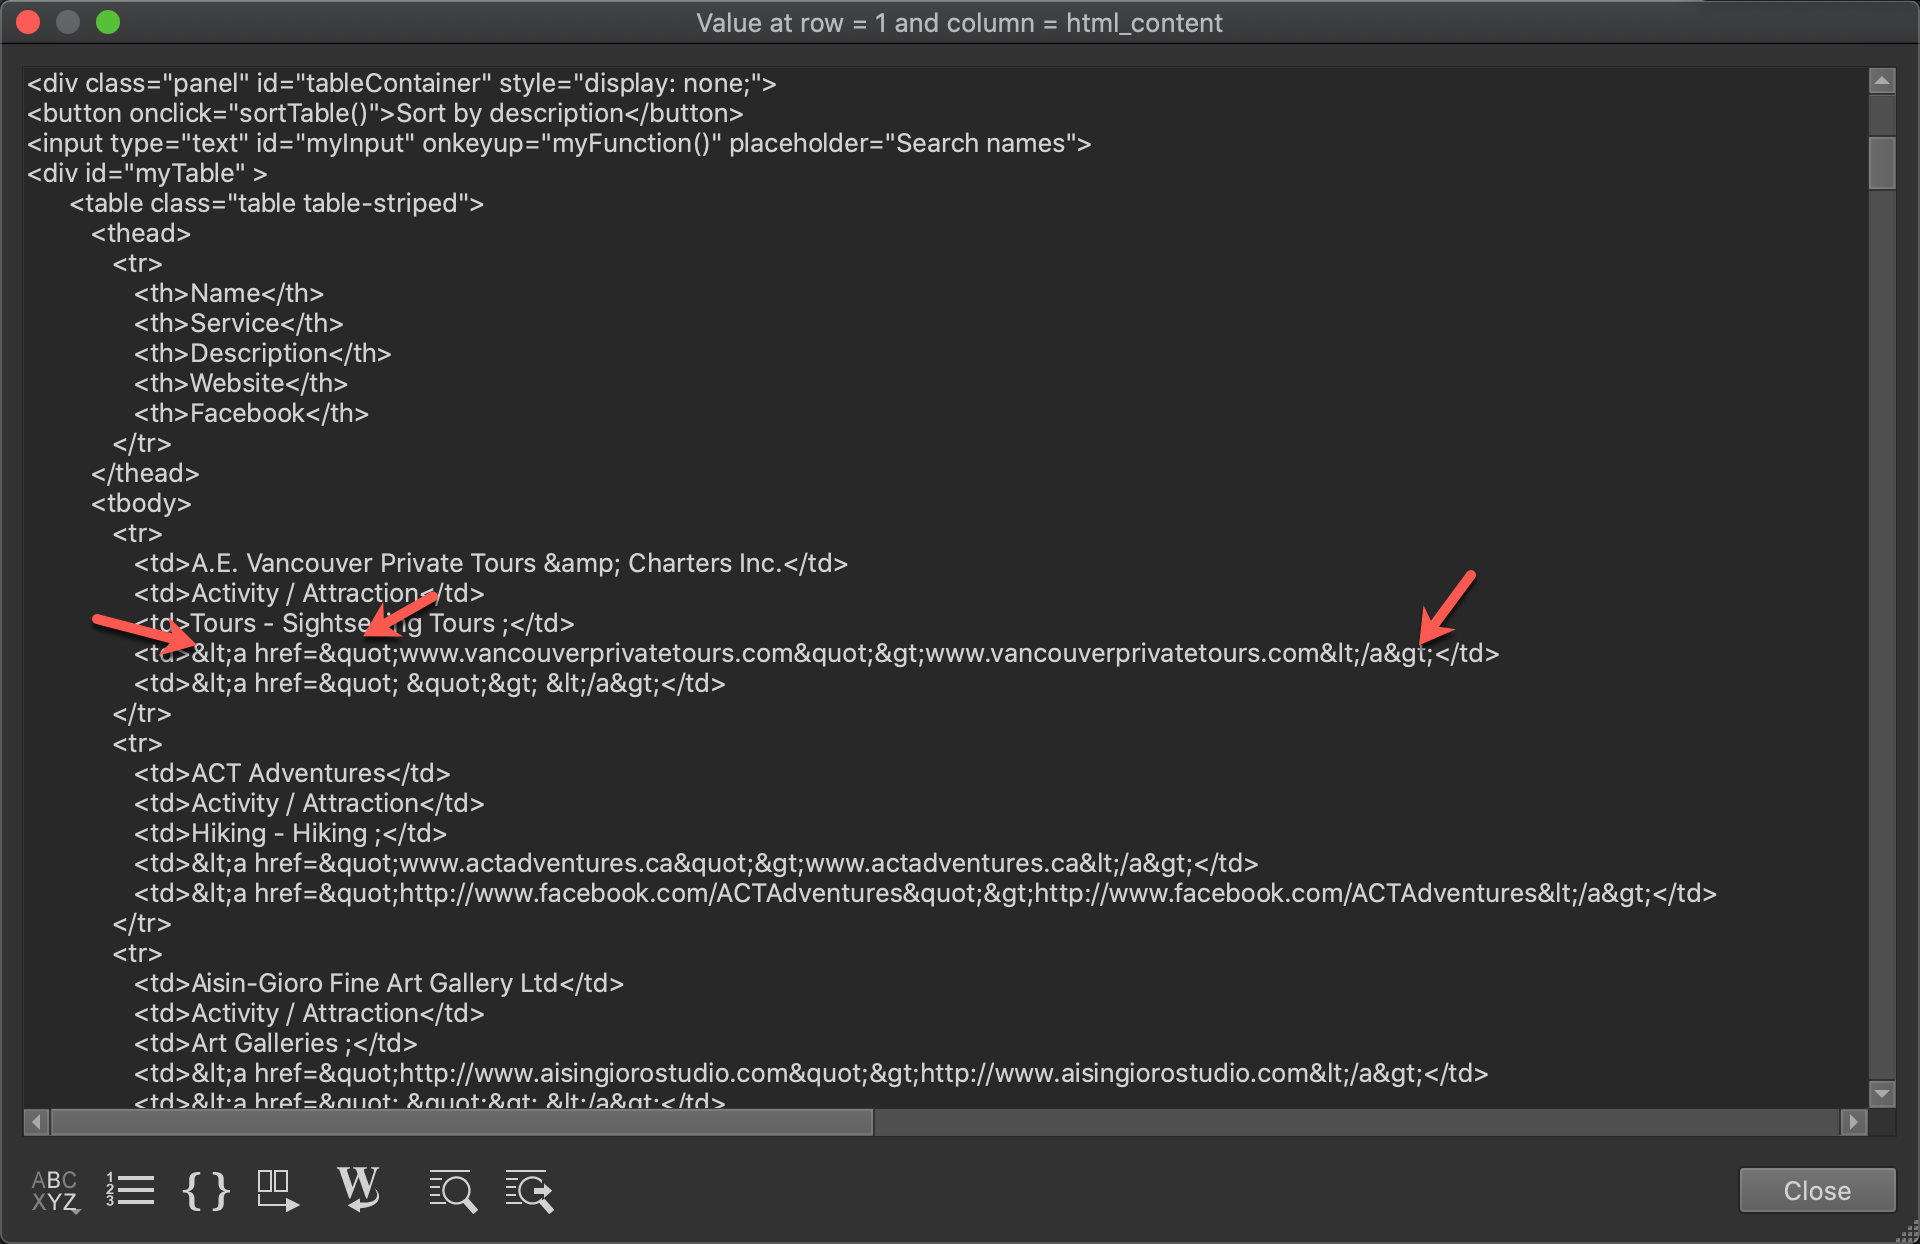Select the green zoom traffic light
1920x1244 pixels.
pyautogui.click(x=108, y=22)
